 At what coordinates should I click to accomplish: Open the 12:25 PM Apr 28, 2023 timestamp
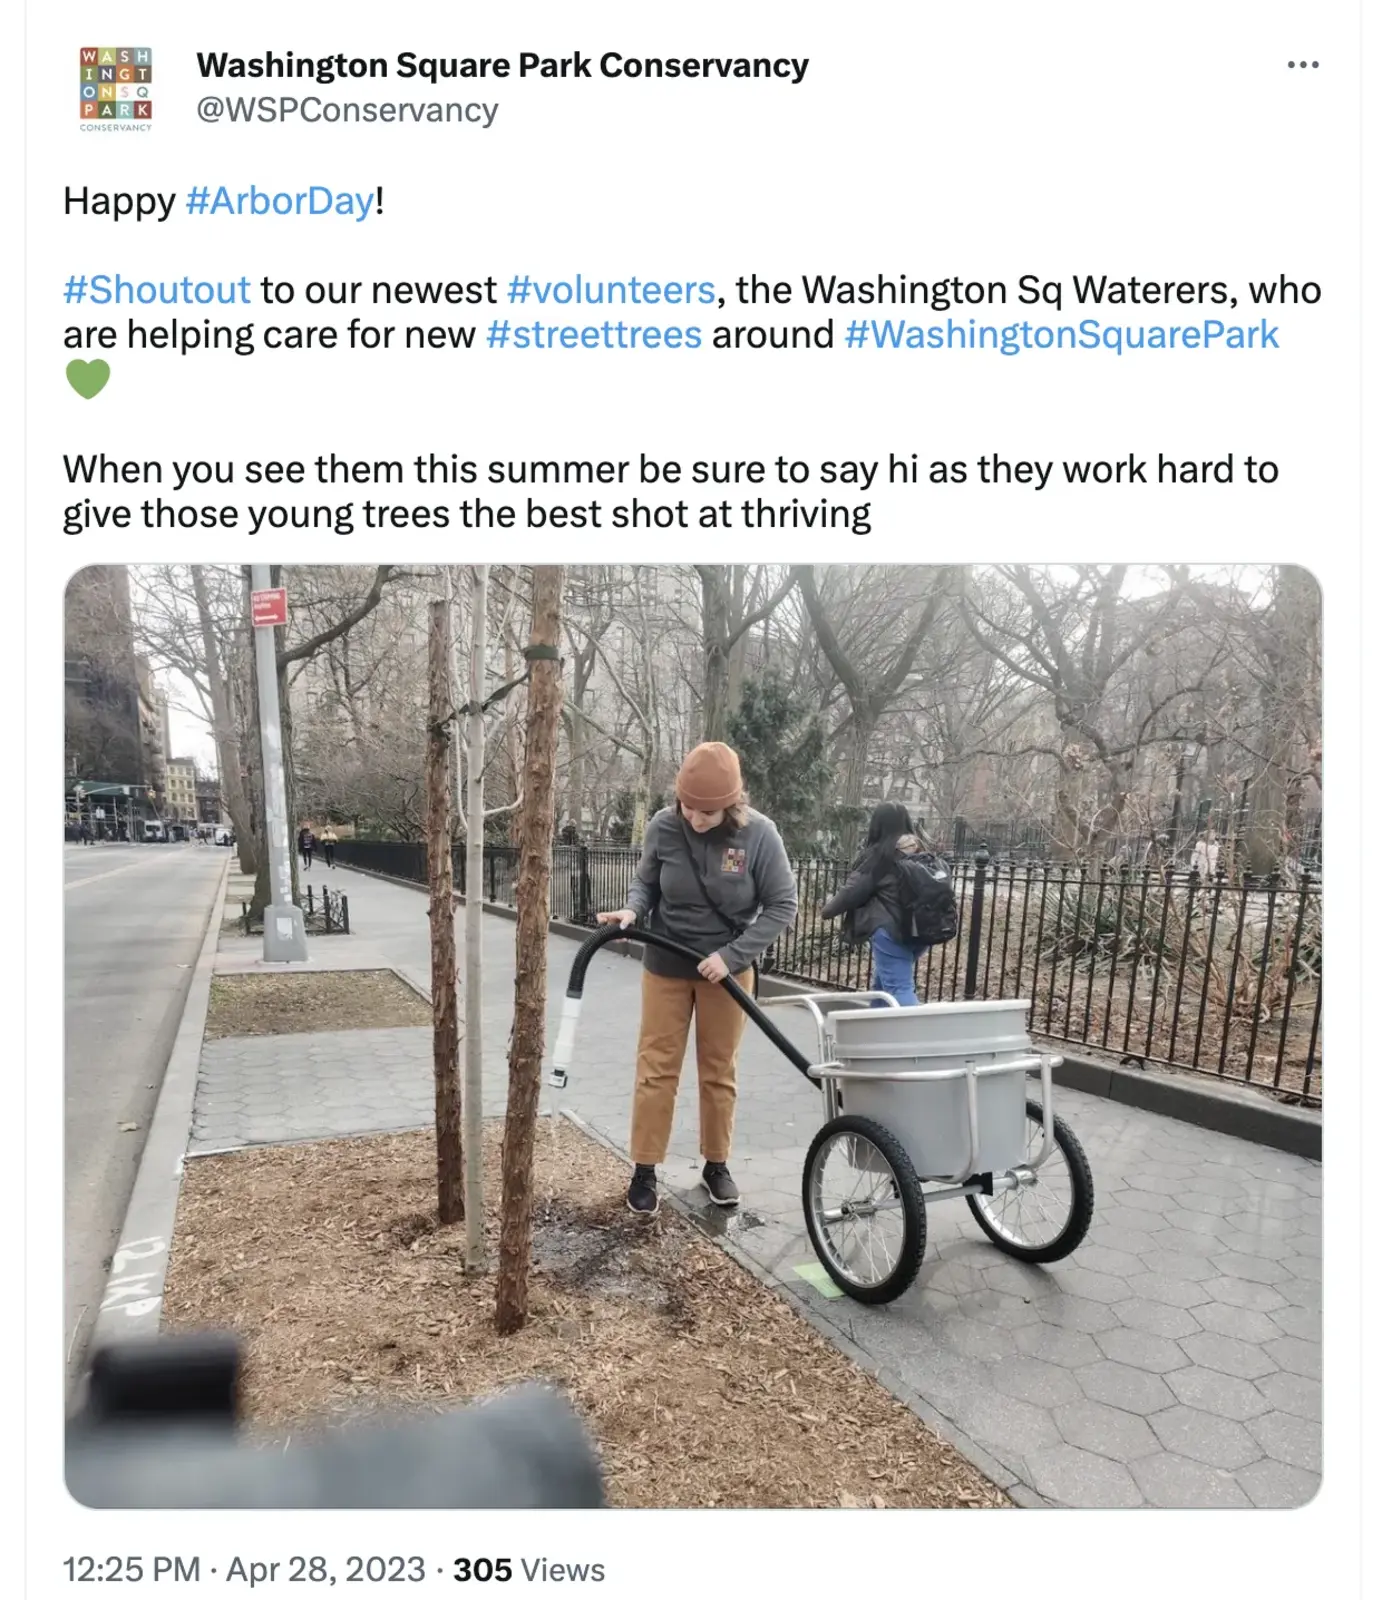pyautogui.click(x=244, y=1569)
